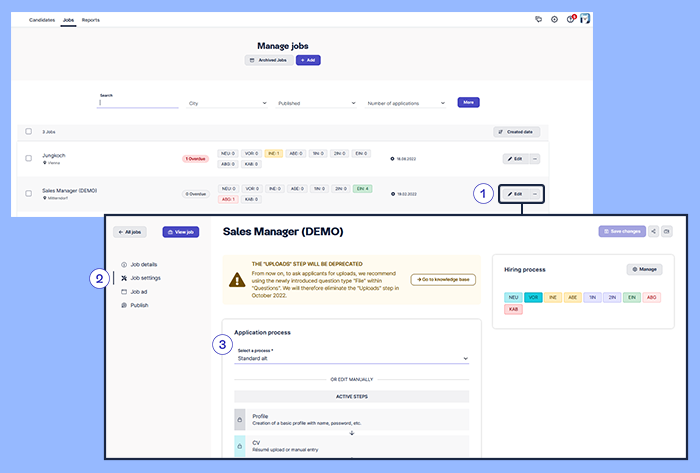Open the chat messages icon in header
This screenshot has height=473, width=700.
pos(539,19)
